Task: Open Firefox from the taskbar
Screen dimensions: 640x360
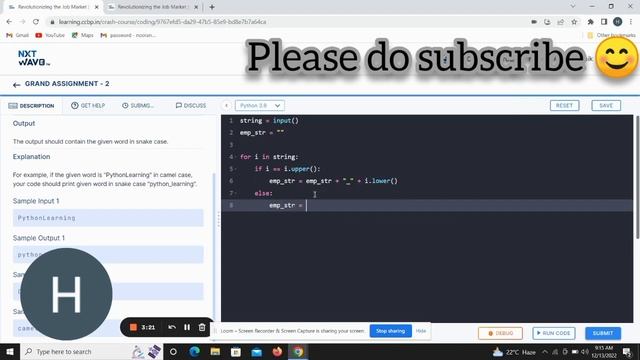Action: (x=277, y=351)
